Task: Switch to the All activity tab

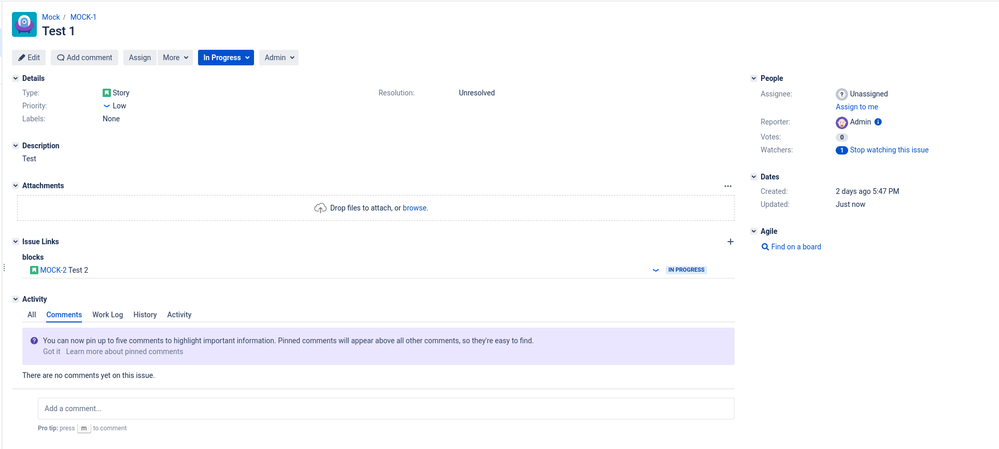Action: tap(32, 315)
